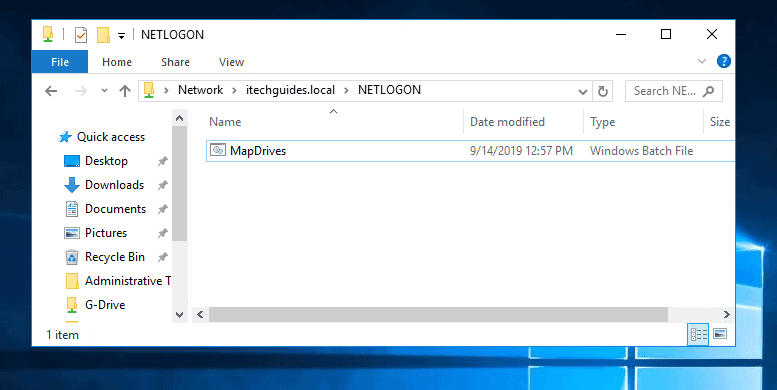Screen dimensions: 777x390
Task: Click the 9/14/2019 12:57 PM date cell
Action: click(521, 151)
